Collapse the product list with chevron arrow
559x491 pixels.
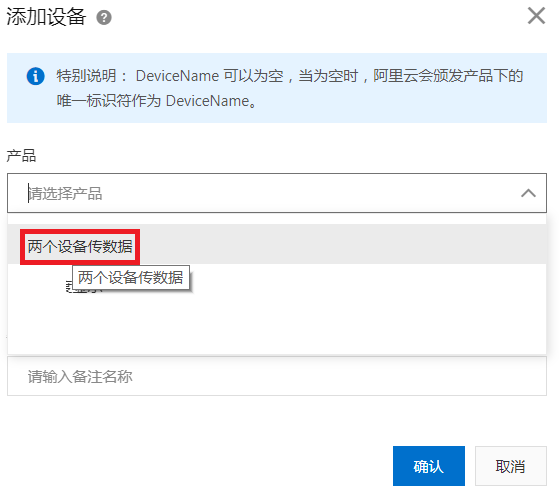(x=528, y=193)
